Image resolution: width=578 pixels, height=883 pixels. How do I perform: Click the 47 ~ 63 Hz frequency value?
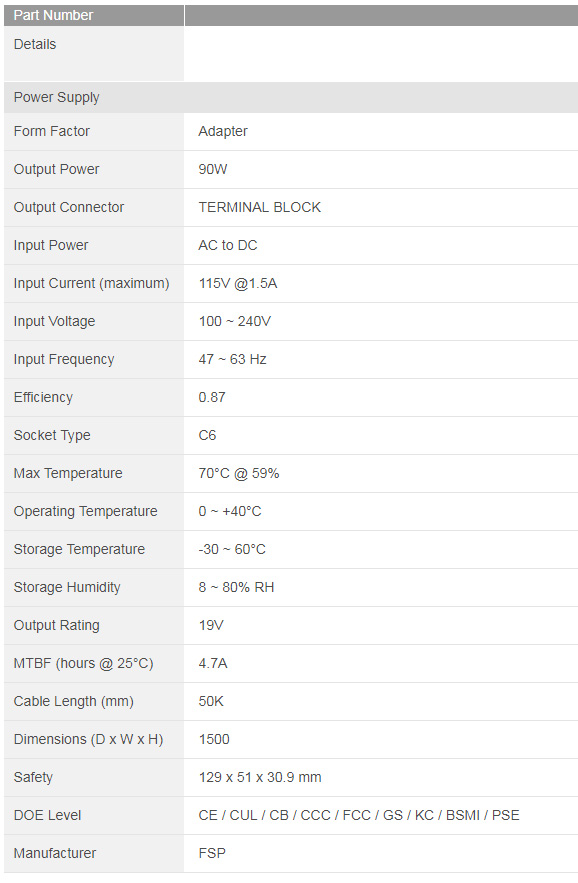[232, 359]
